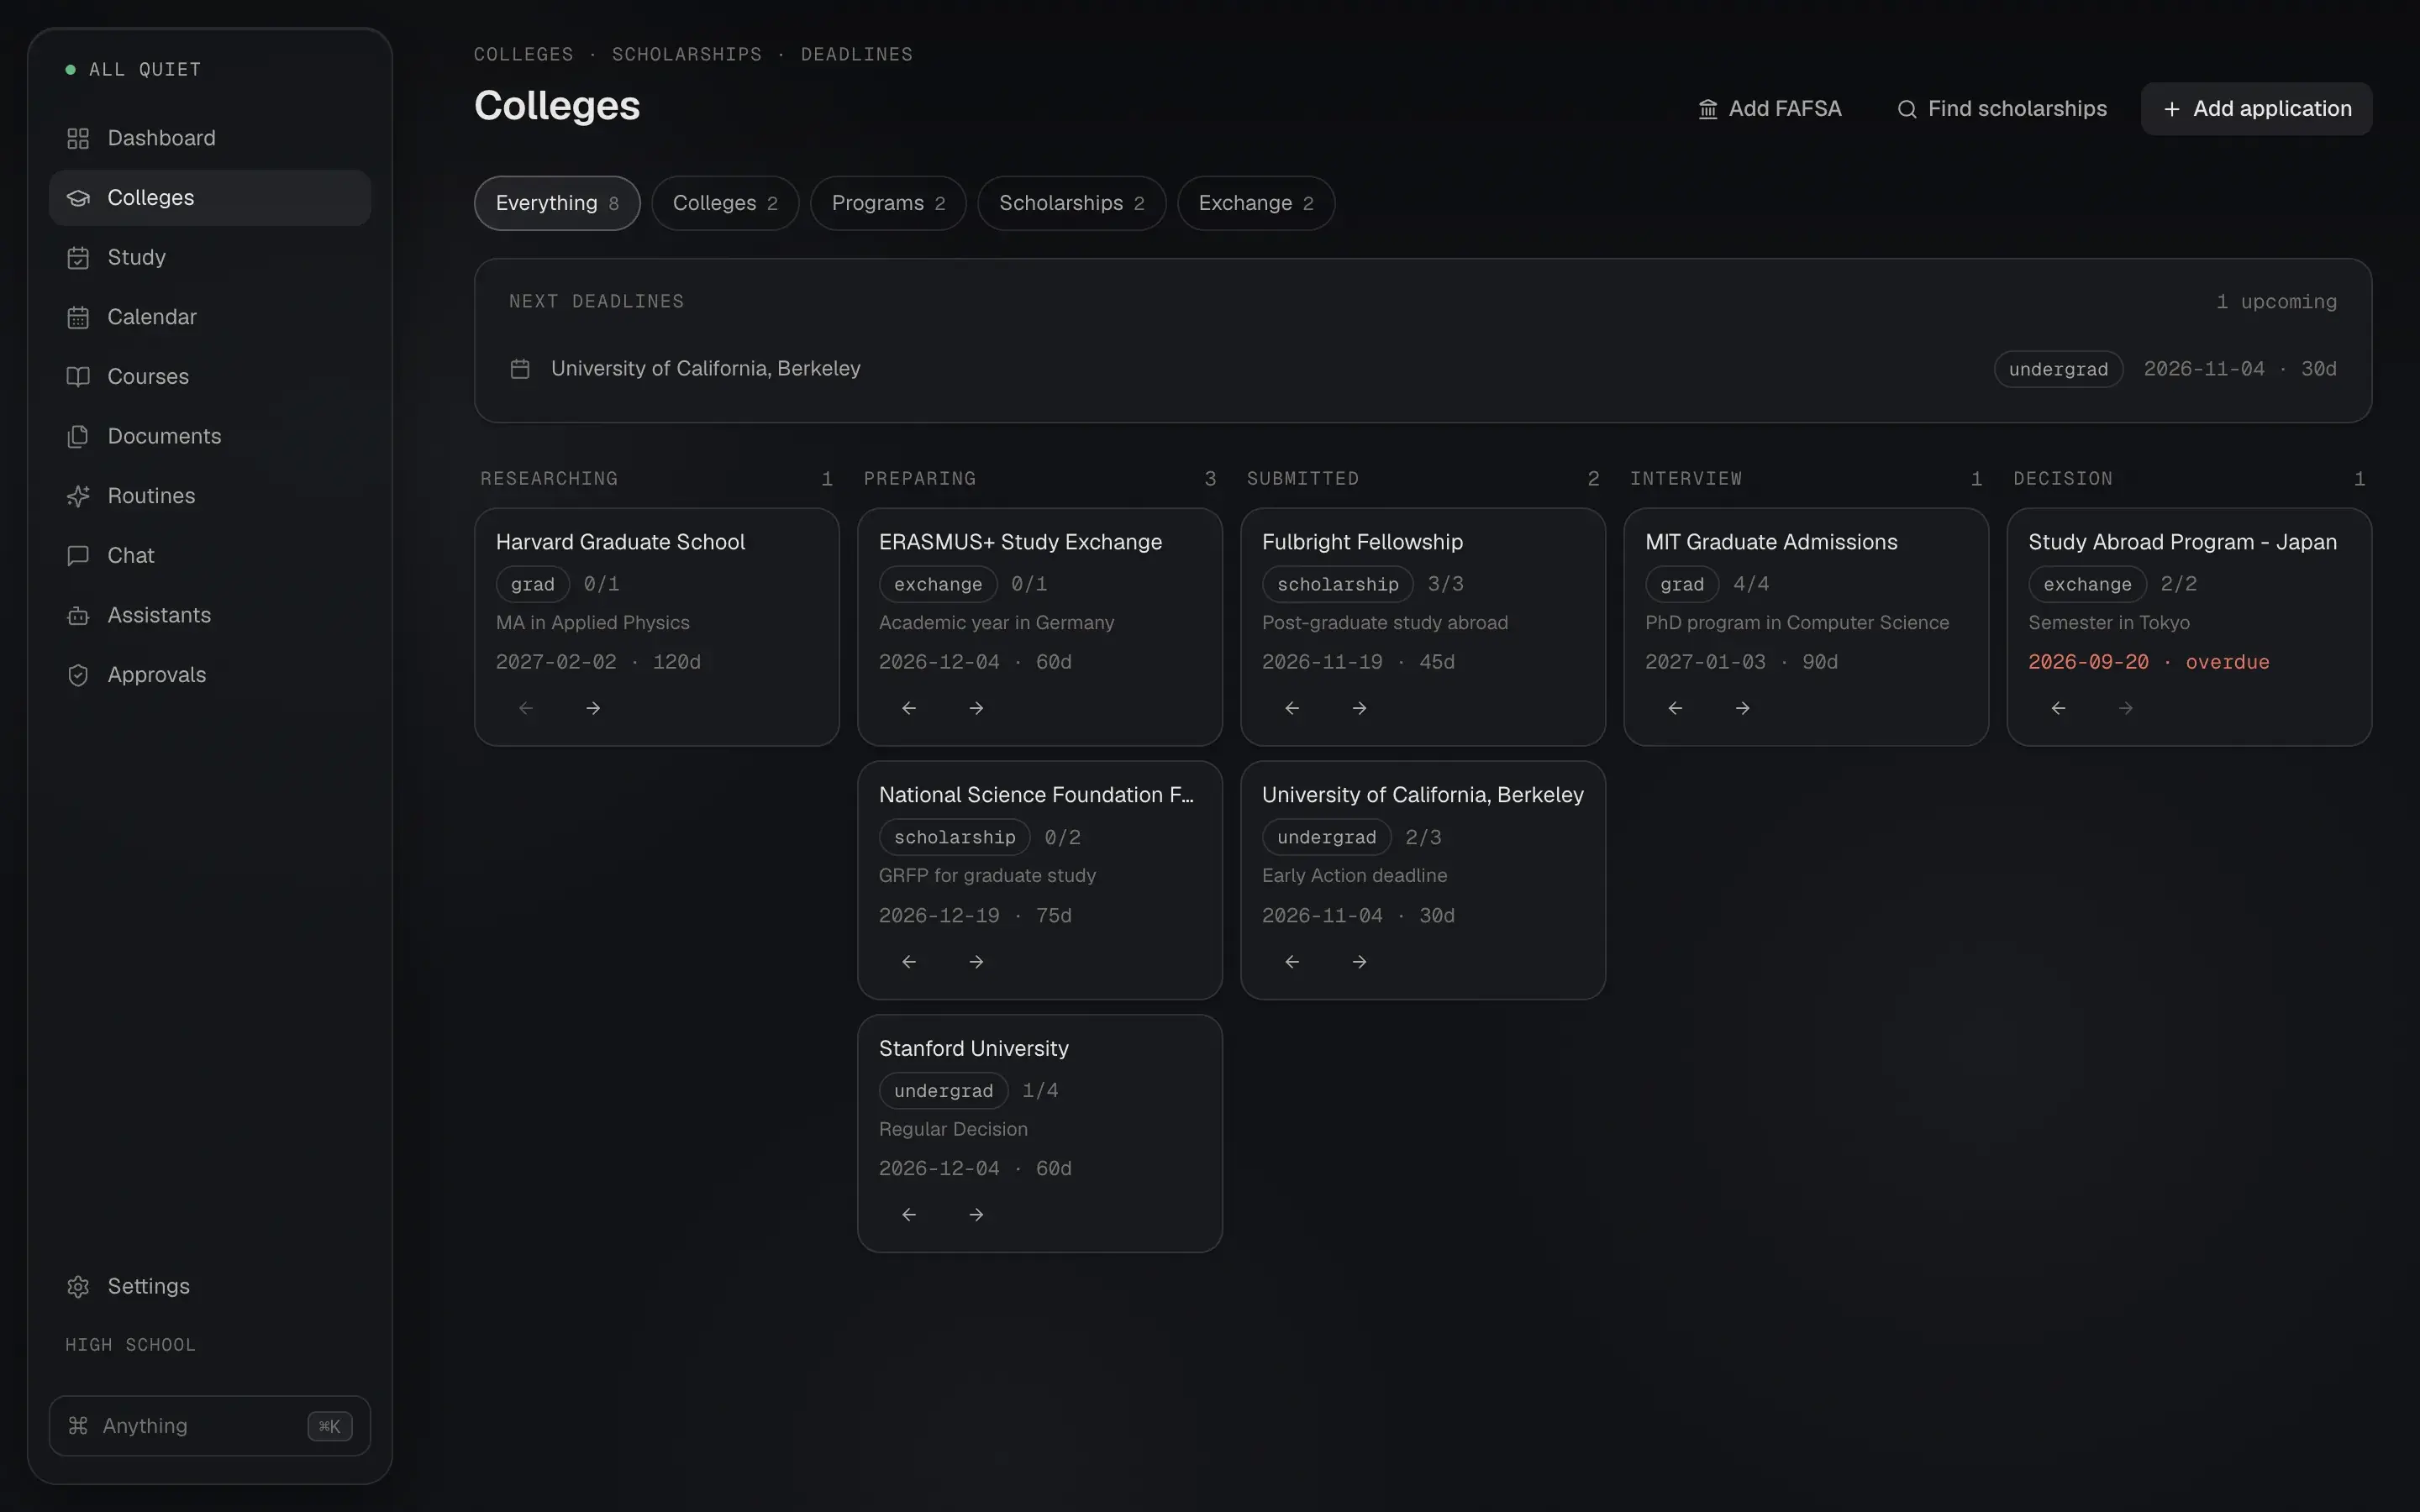Open Dashboard from the sidebar
2420x1512 pixels.
[x=209, y=138]
